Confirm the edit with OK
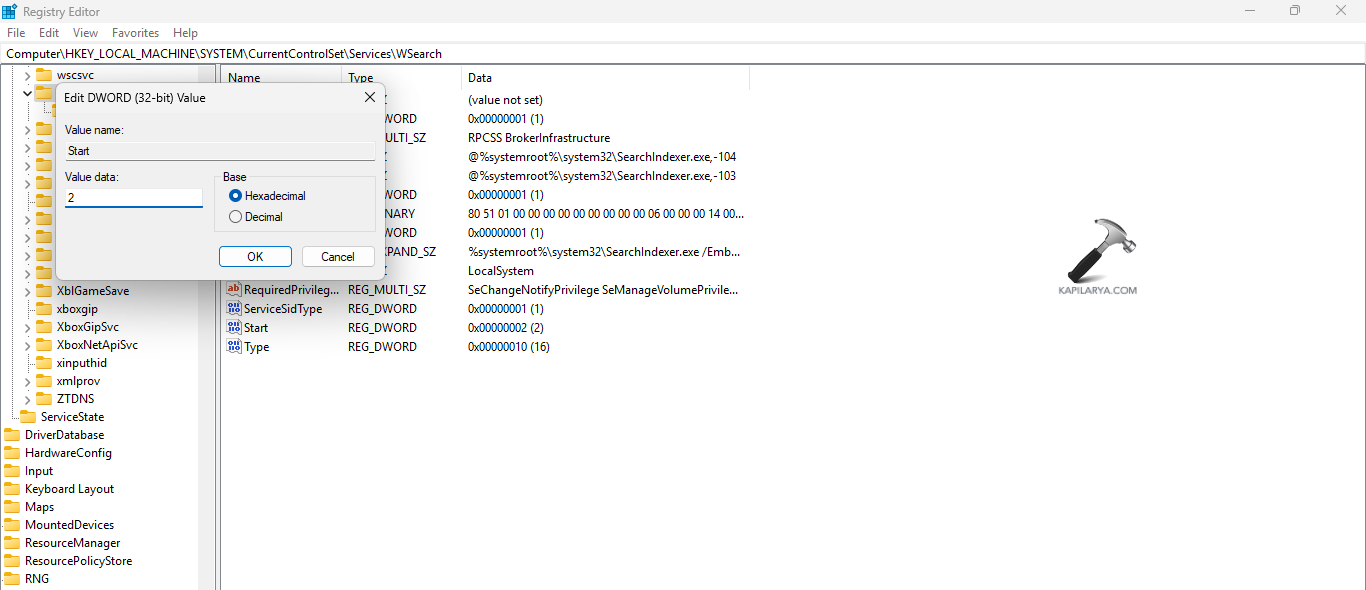This screenshot has width=1366, height=590. tap(255, 256)
